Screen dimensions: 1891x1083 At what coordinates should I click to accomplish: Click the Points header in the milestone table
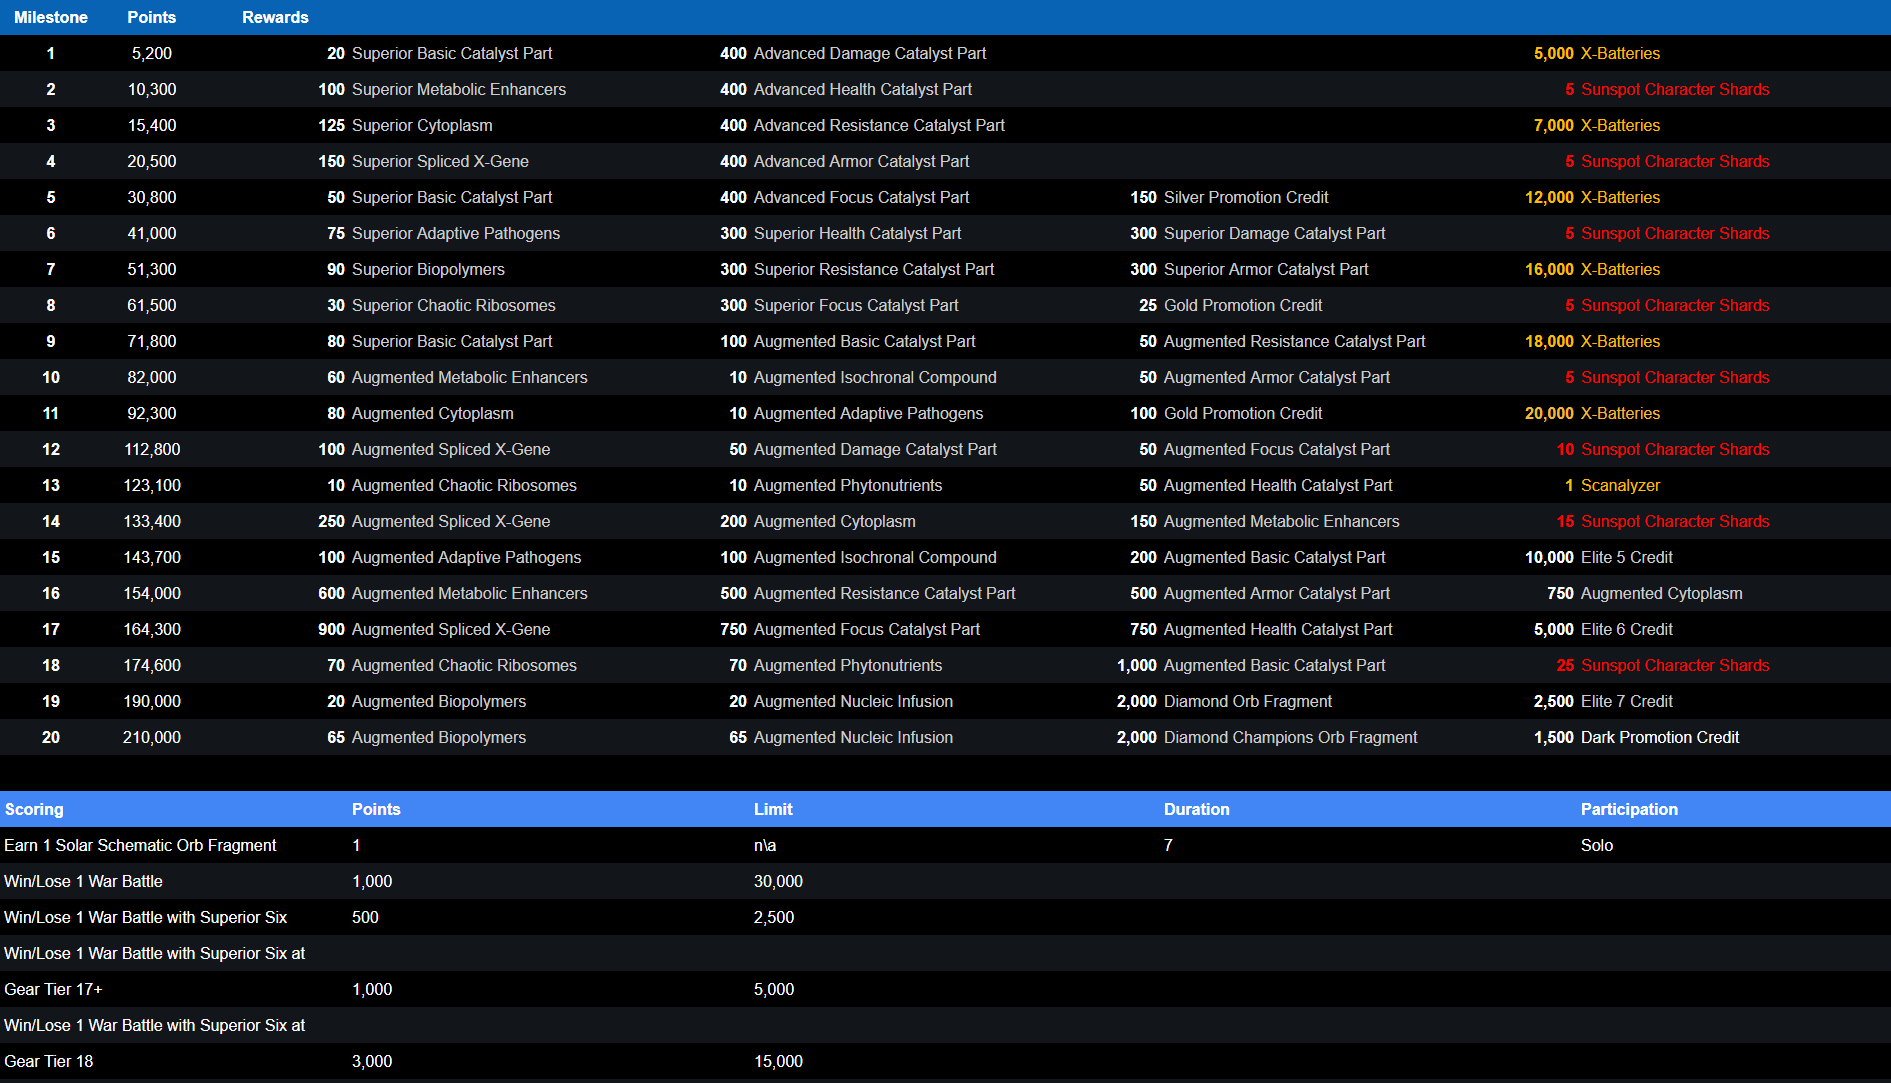tap(152, 17)
